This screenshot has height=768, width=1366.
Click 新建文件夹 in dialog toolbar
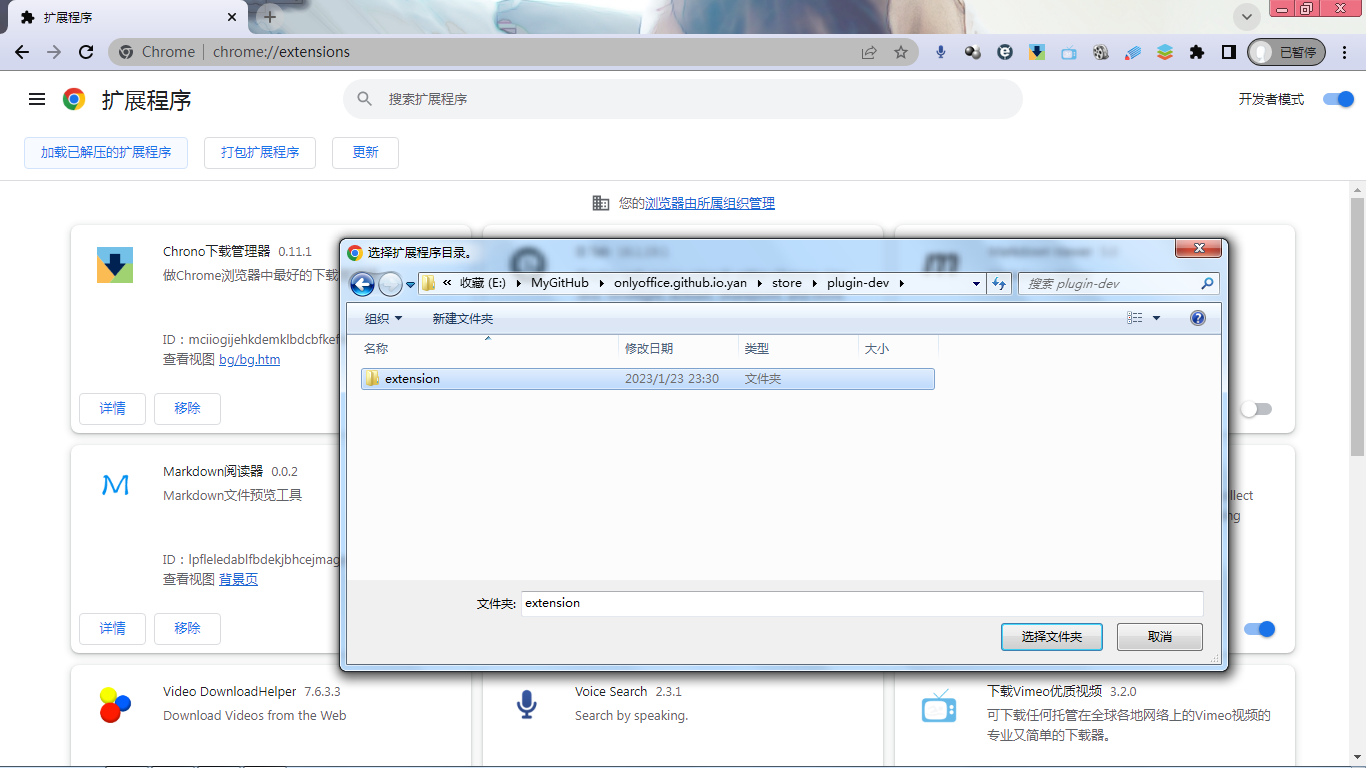click(x=463, y=318)
